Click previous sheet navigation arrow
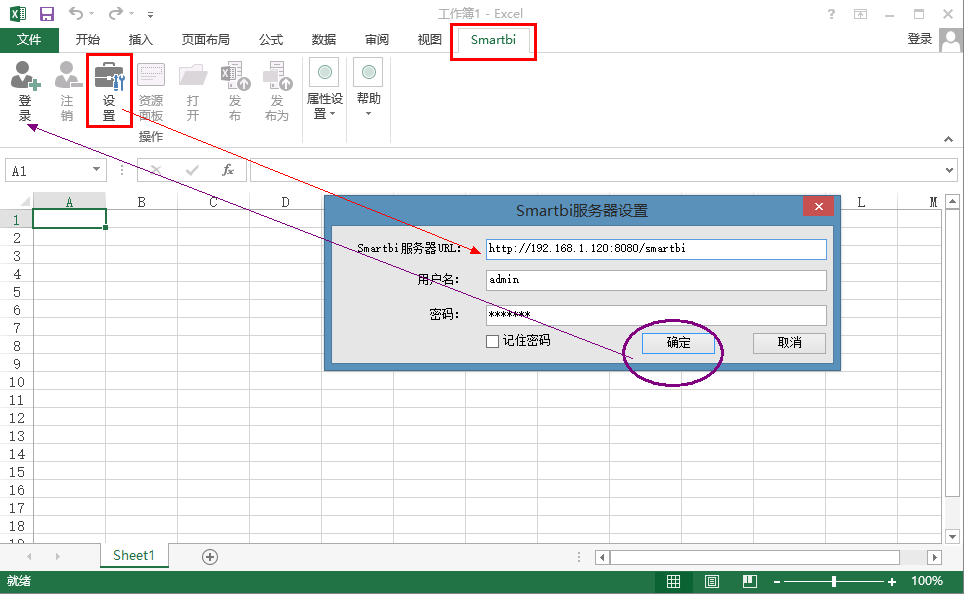The height and width of the screenshot is (594, 964). coord(29,556)
